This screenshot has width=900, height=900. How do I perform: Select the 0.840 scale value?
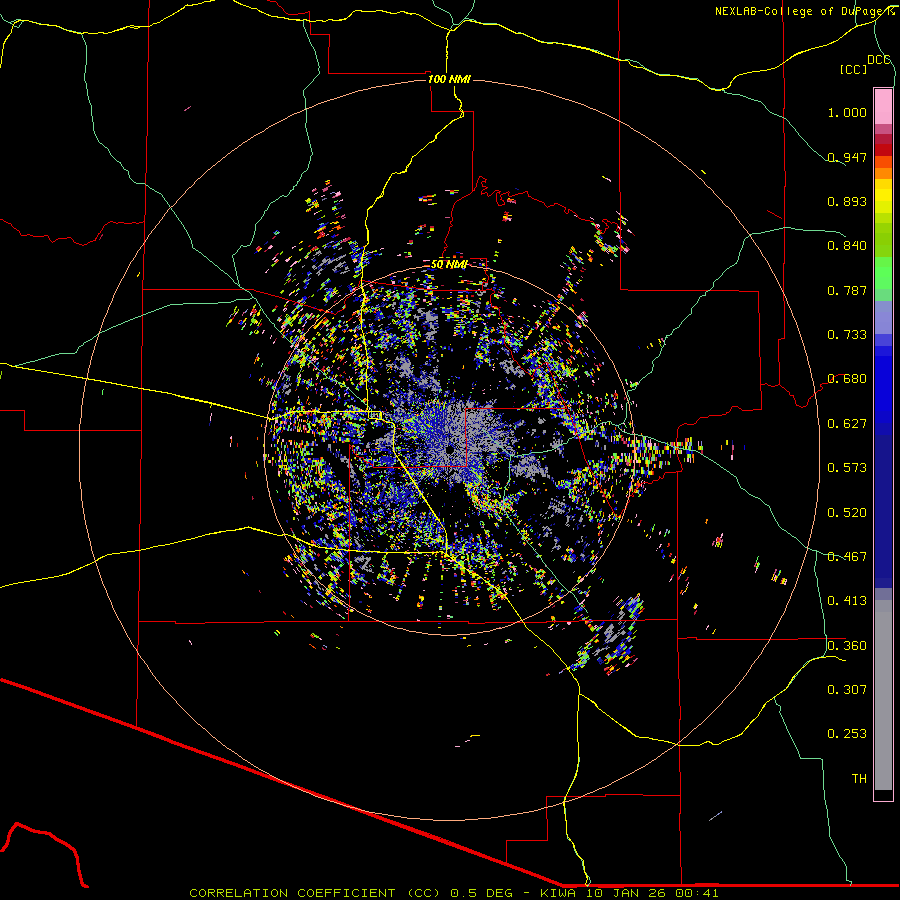[847, 246]
